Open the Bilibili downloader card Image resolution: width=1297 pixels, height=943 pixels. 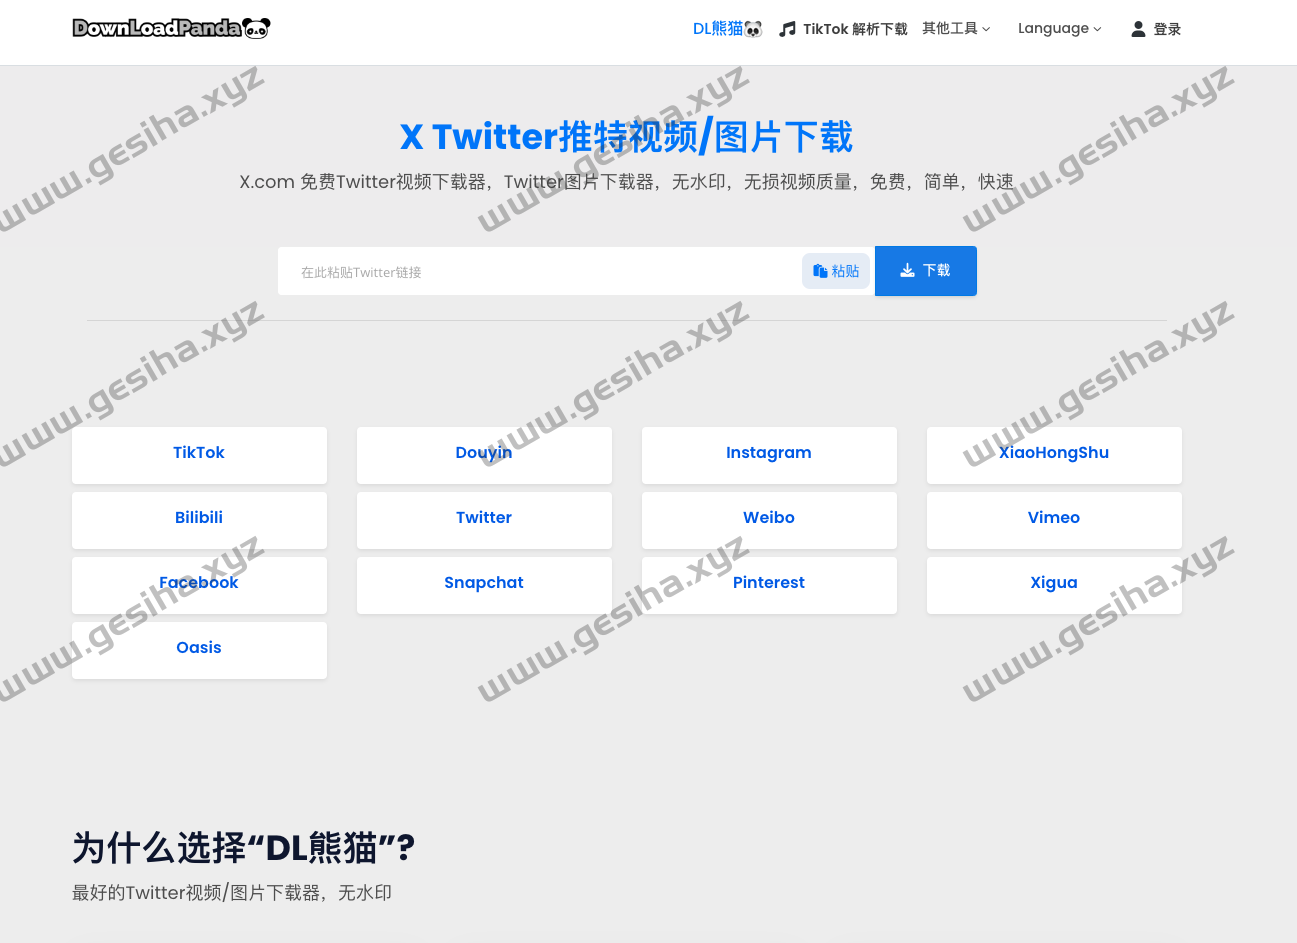pos(199,518)
